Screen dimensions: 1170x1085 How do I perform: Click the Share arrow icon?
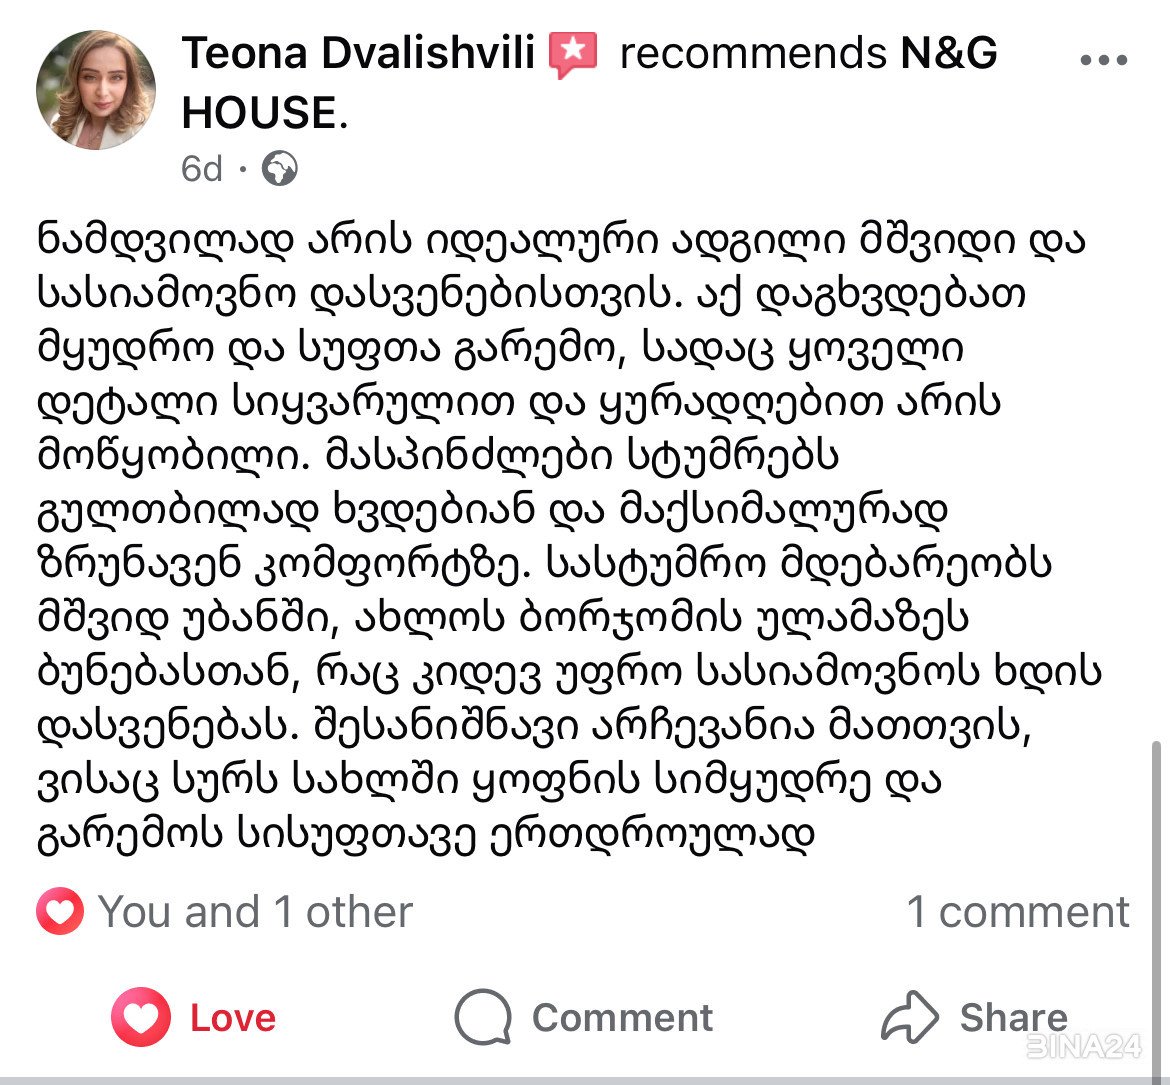[x=910, y=1016]
